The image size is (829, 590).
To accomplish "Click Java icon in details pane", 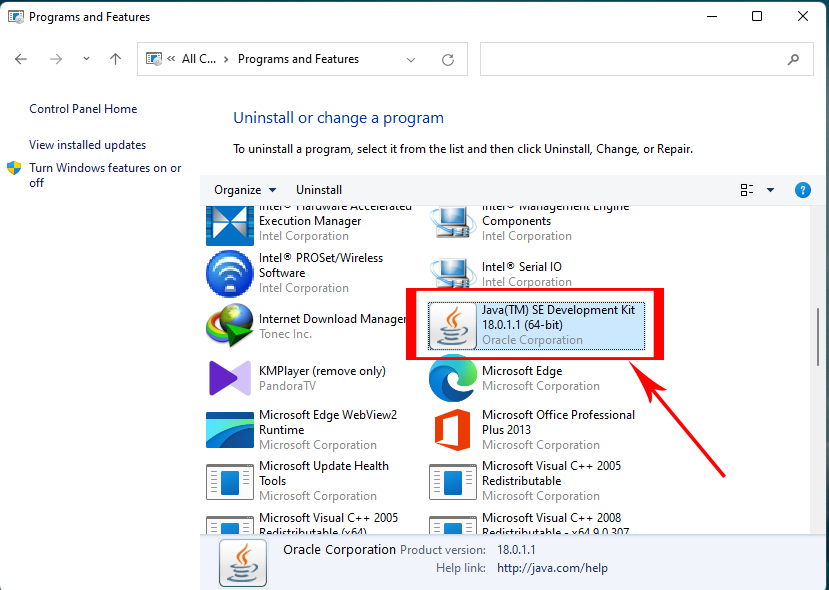I will tap(243, 563).
